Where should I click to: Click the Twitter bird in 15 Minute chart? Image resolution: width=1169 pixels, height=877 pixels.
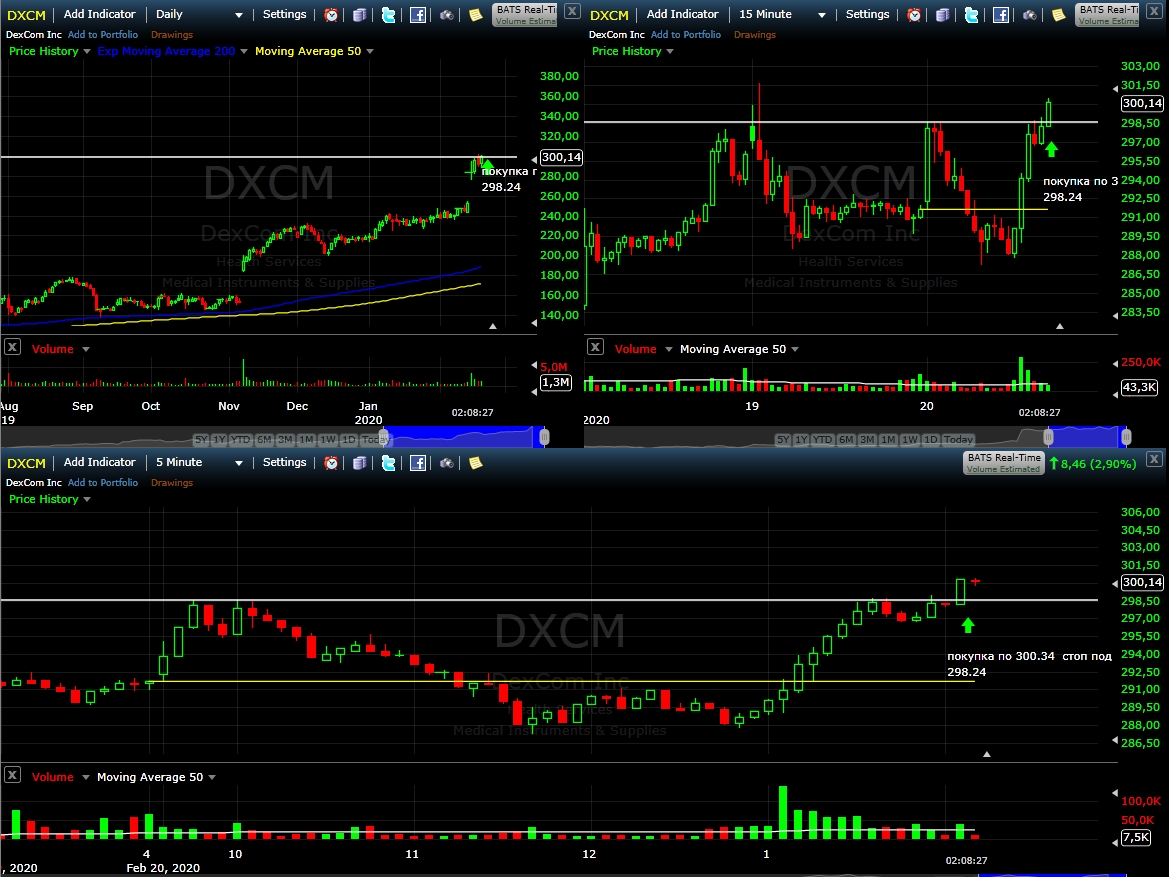971,15
